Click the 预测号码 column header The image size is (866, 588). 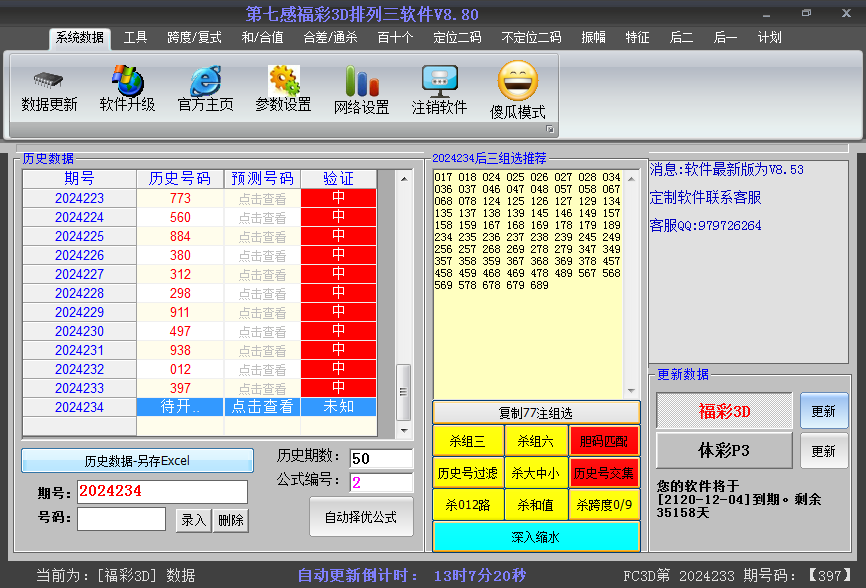(262, 179)
